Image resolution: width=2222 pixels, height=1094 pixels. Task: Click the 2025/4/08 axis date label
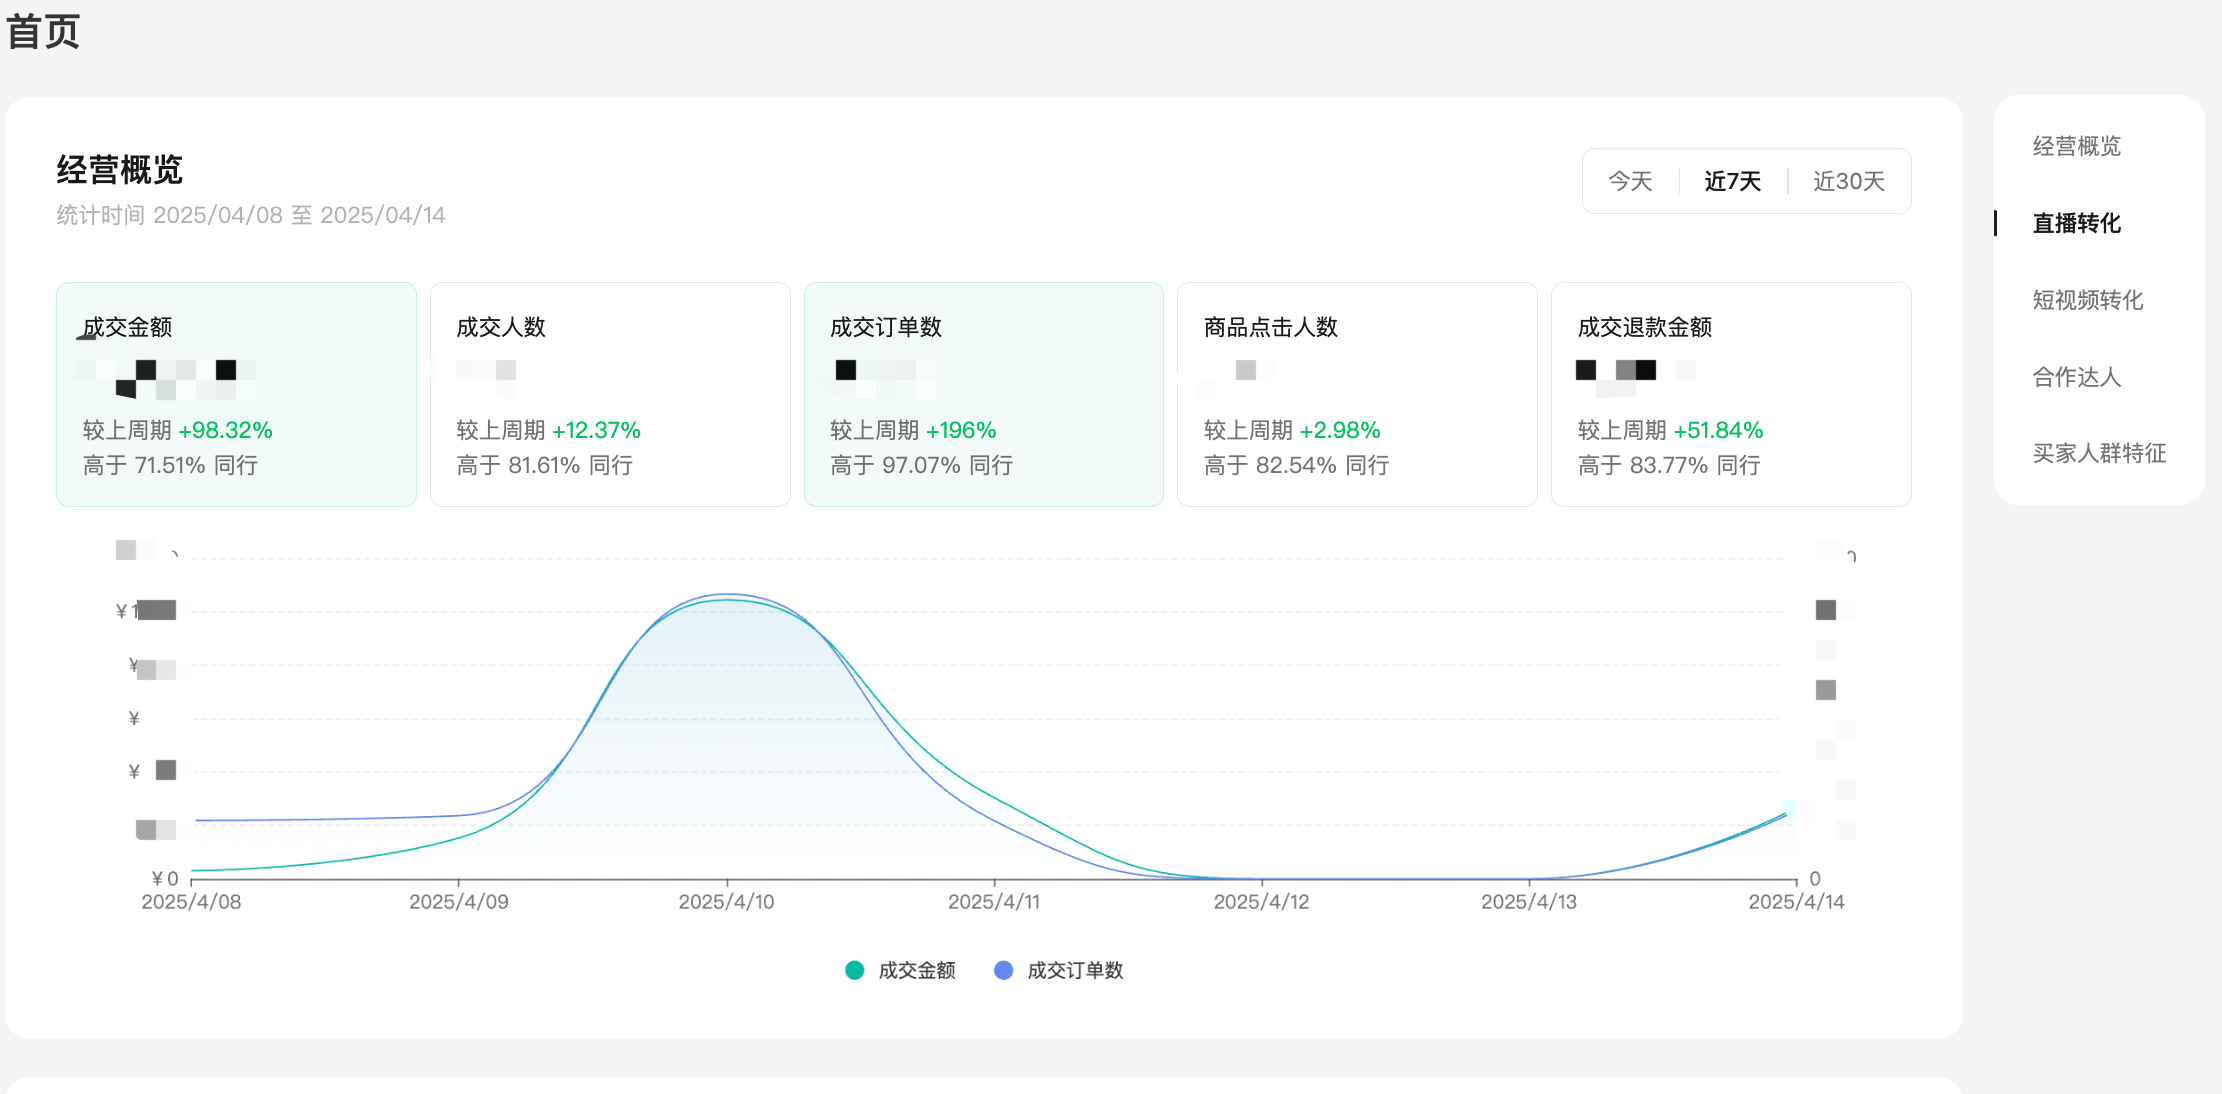(191, 902)
